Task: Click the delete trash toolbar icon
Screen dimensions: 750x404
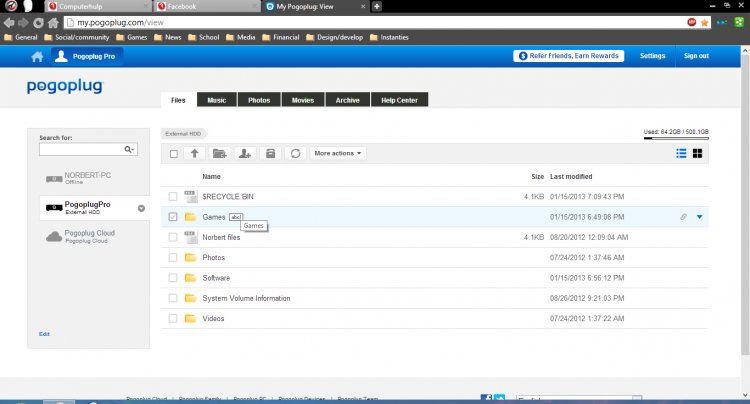Action: (270, 153)
